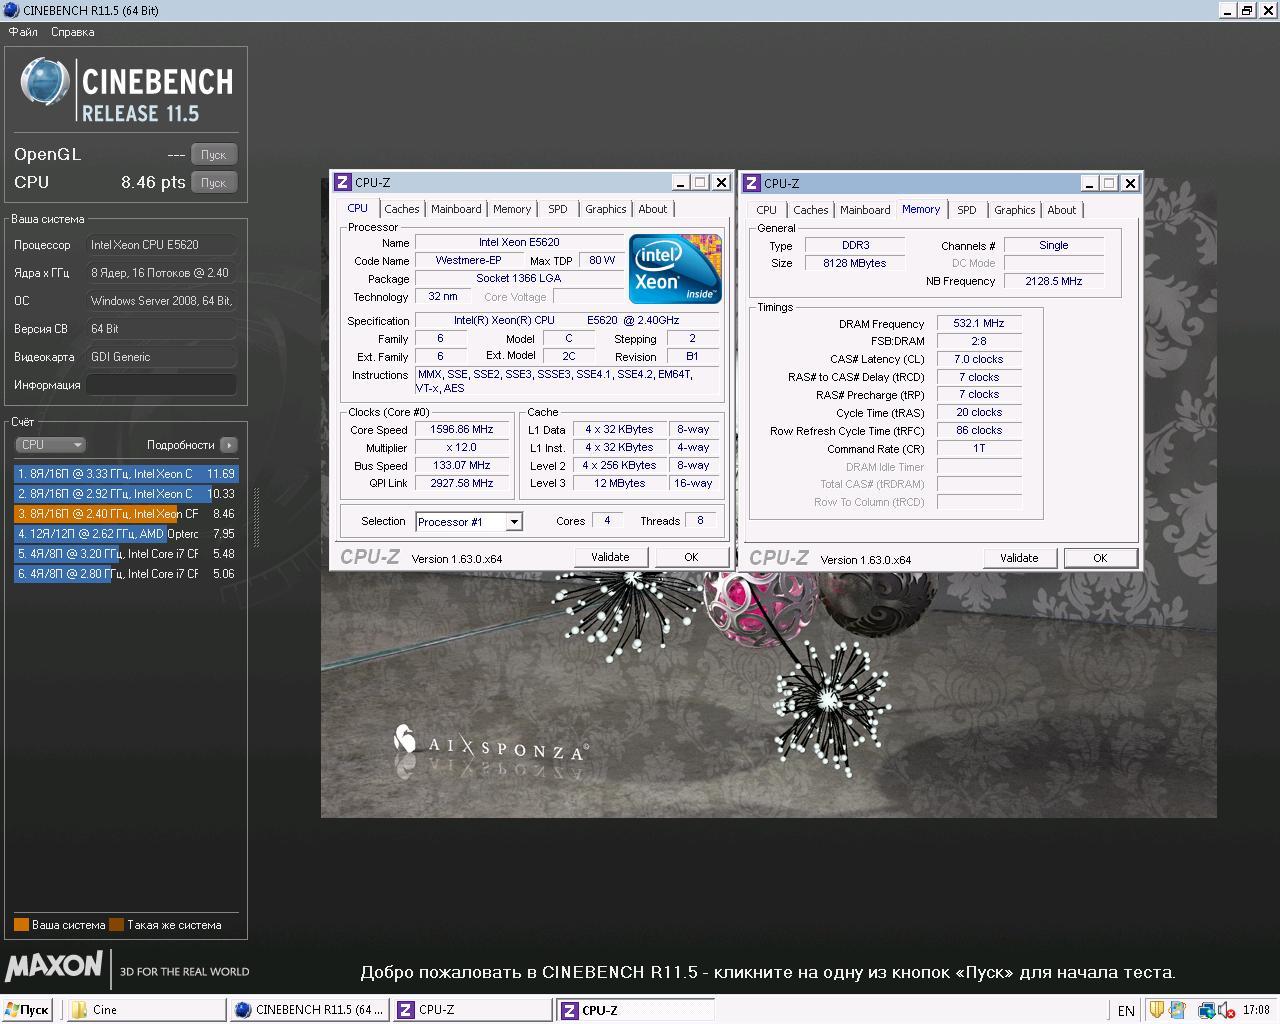The width and height of the screenshot is (1280, 1024).
Task: Select ranking row 1 scoring 11.69
Action: [126, 474]
